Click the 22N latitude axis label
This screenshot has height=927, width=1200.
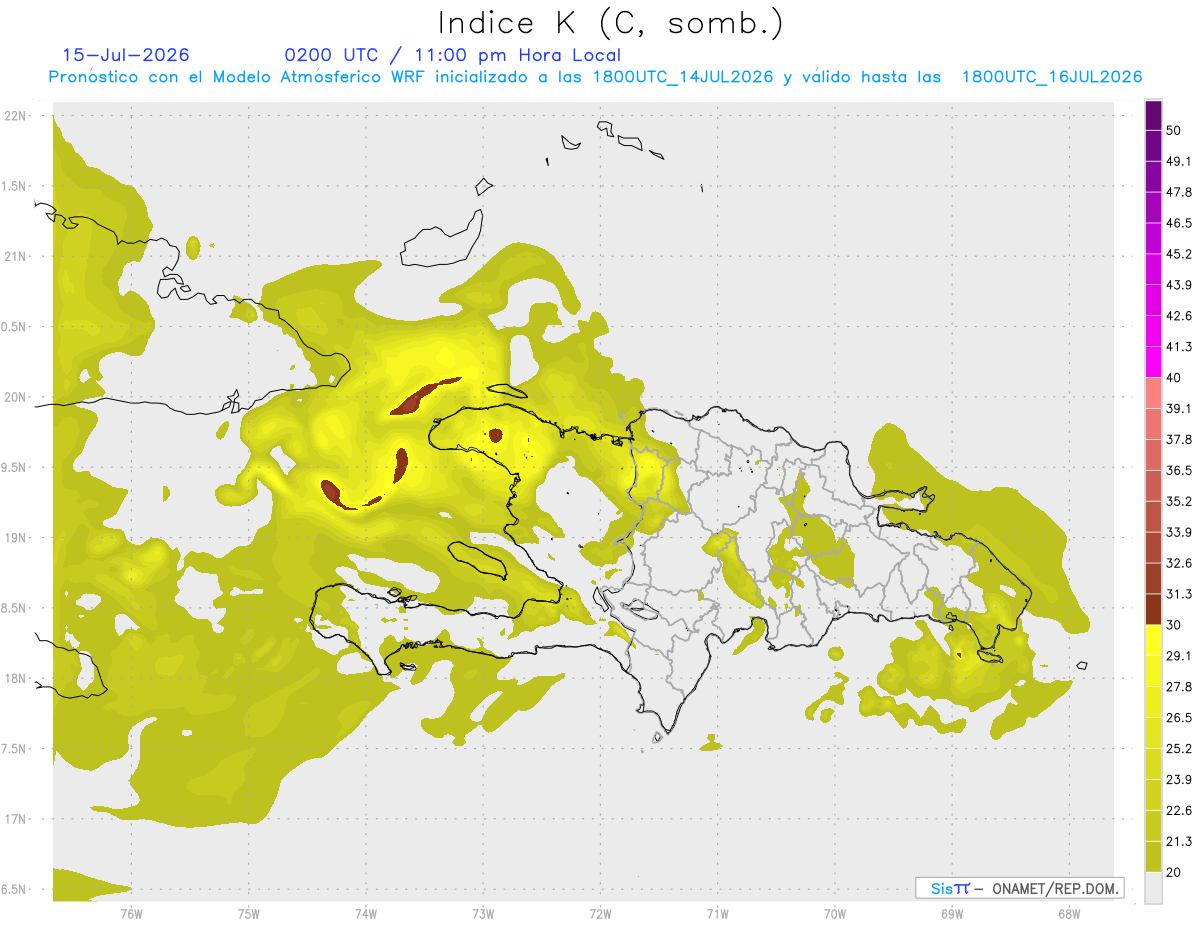coord(16,116)
